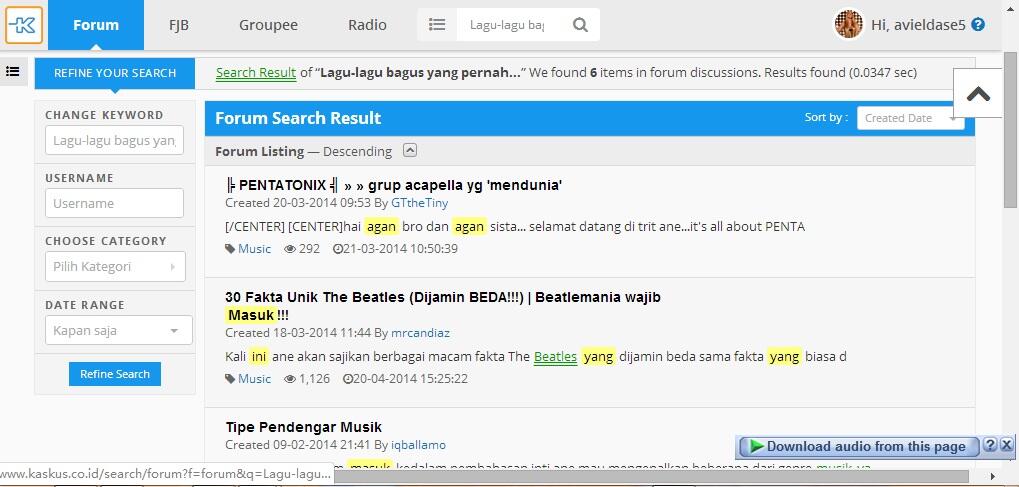Screen dimensions: 1019x487
Task: Click the tag icon in the Beatles result
Action: [x=230, y=378]
